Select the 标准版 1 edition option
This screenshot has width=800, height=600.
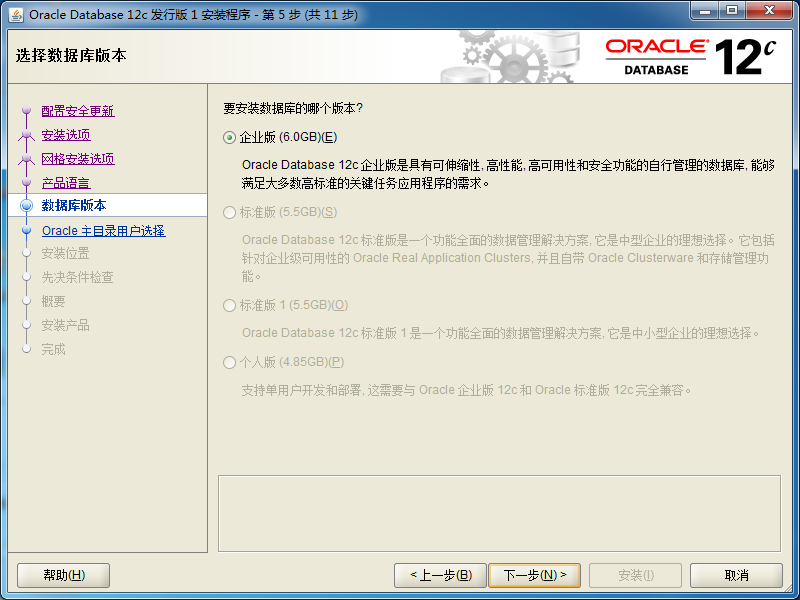coord(230,306)
